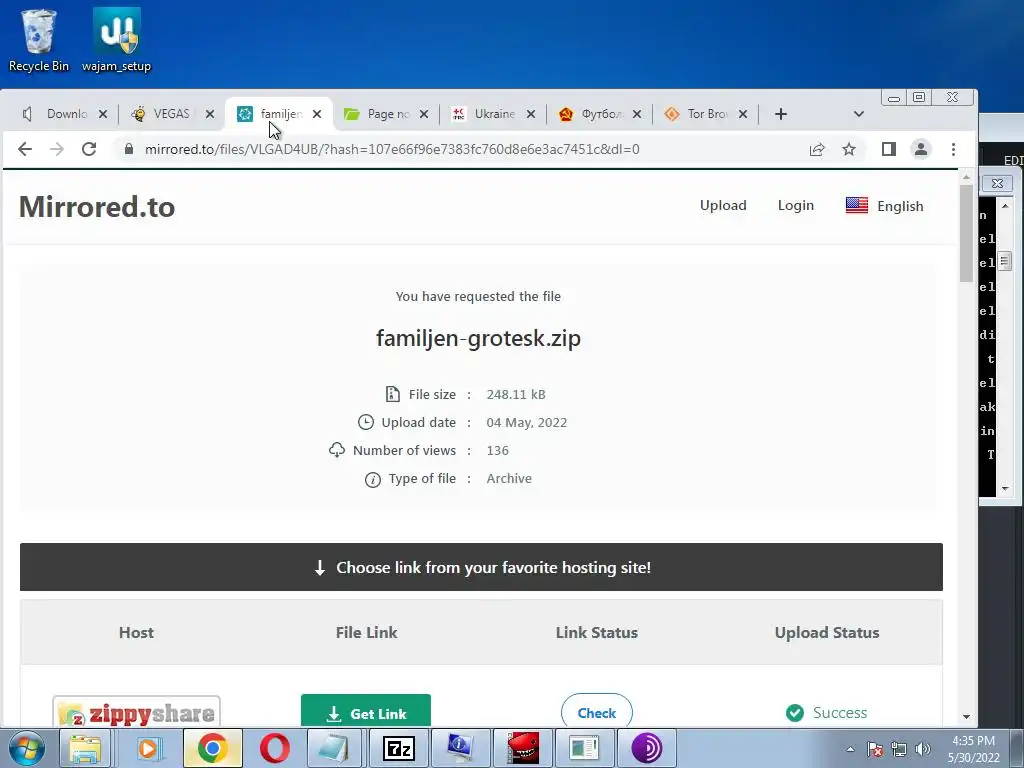Open Tor Browser from the taskbar
Image resolution: width=1024 pixels, height=768 pixels.
pos(647,748)
